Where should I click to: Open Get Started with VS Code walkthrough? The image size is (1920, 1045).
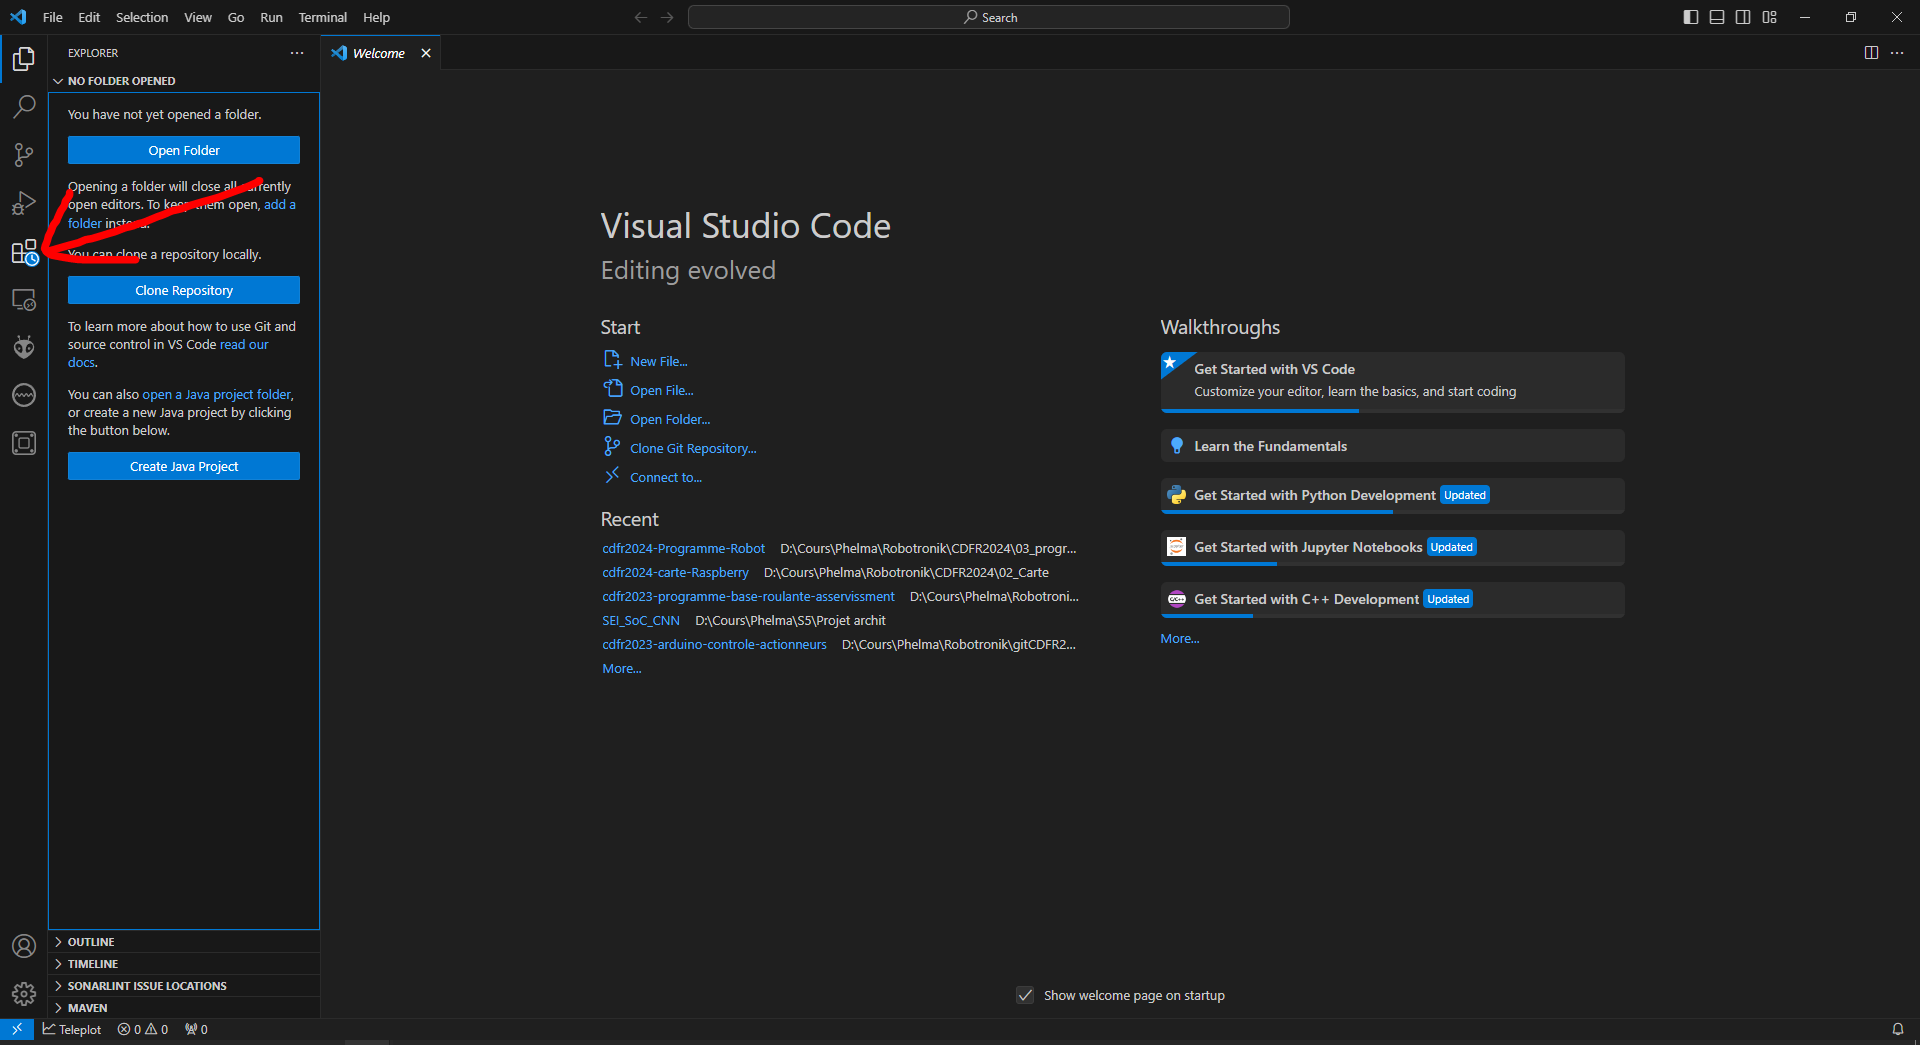tap(1393, 381)
